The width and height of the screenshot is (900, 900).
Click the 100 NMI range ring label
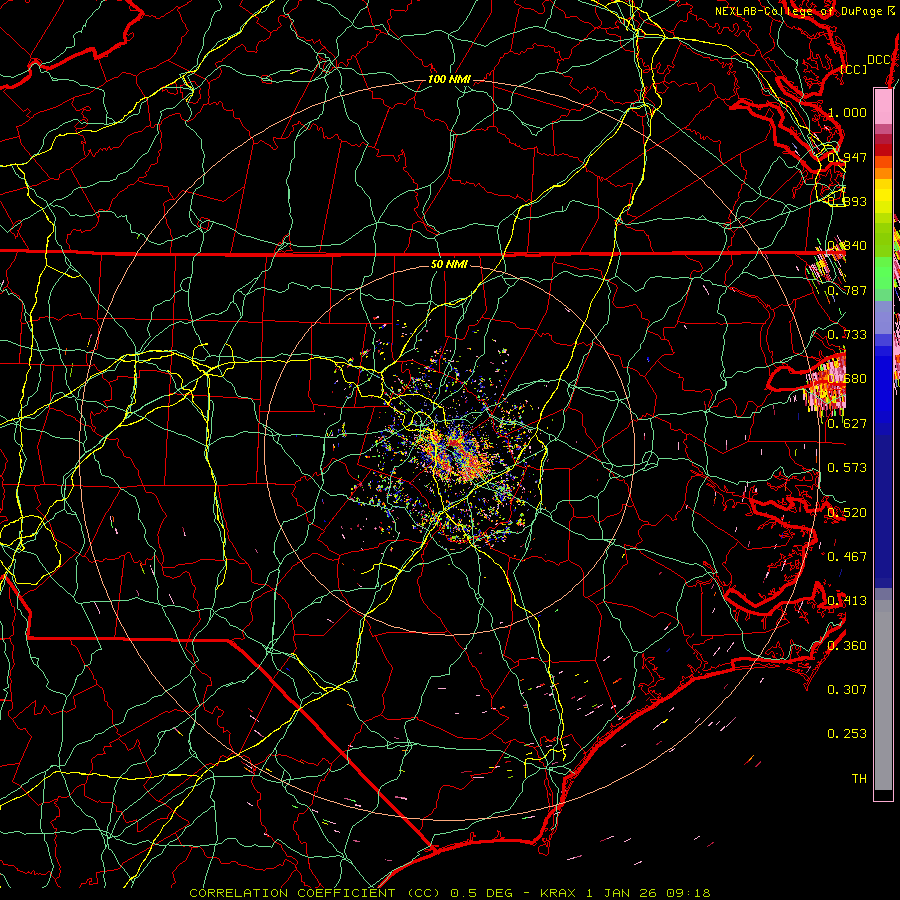pyautogui.click(x=449, y=79)
